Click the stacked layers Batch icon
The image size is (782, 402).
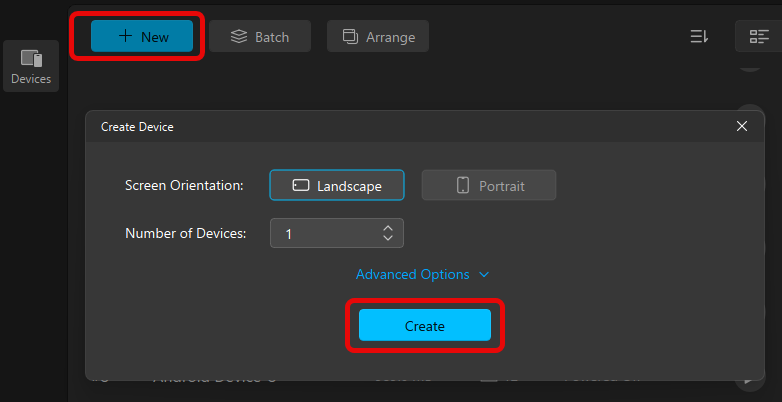click(238, 36)
